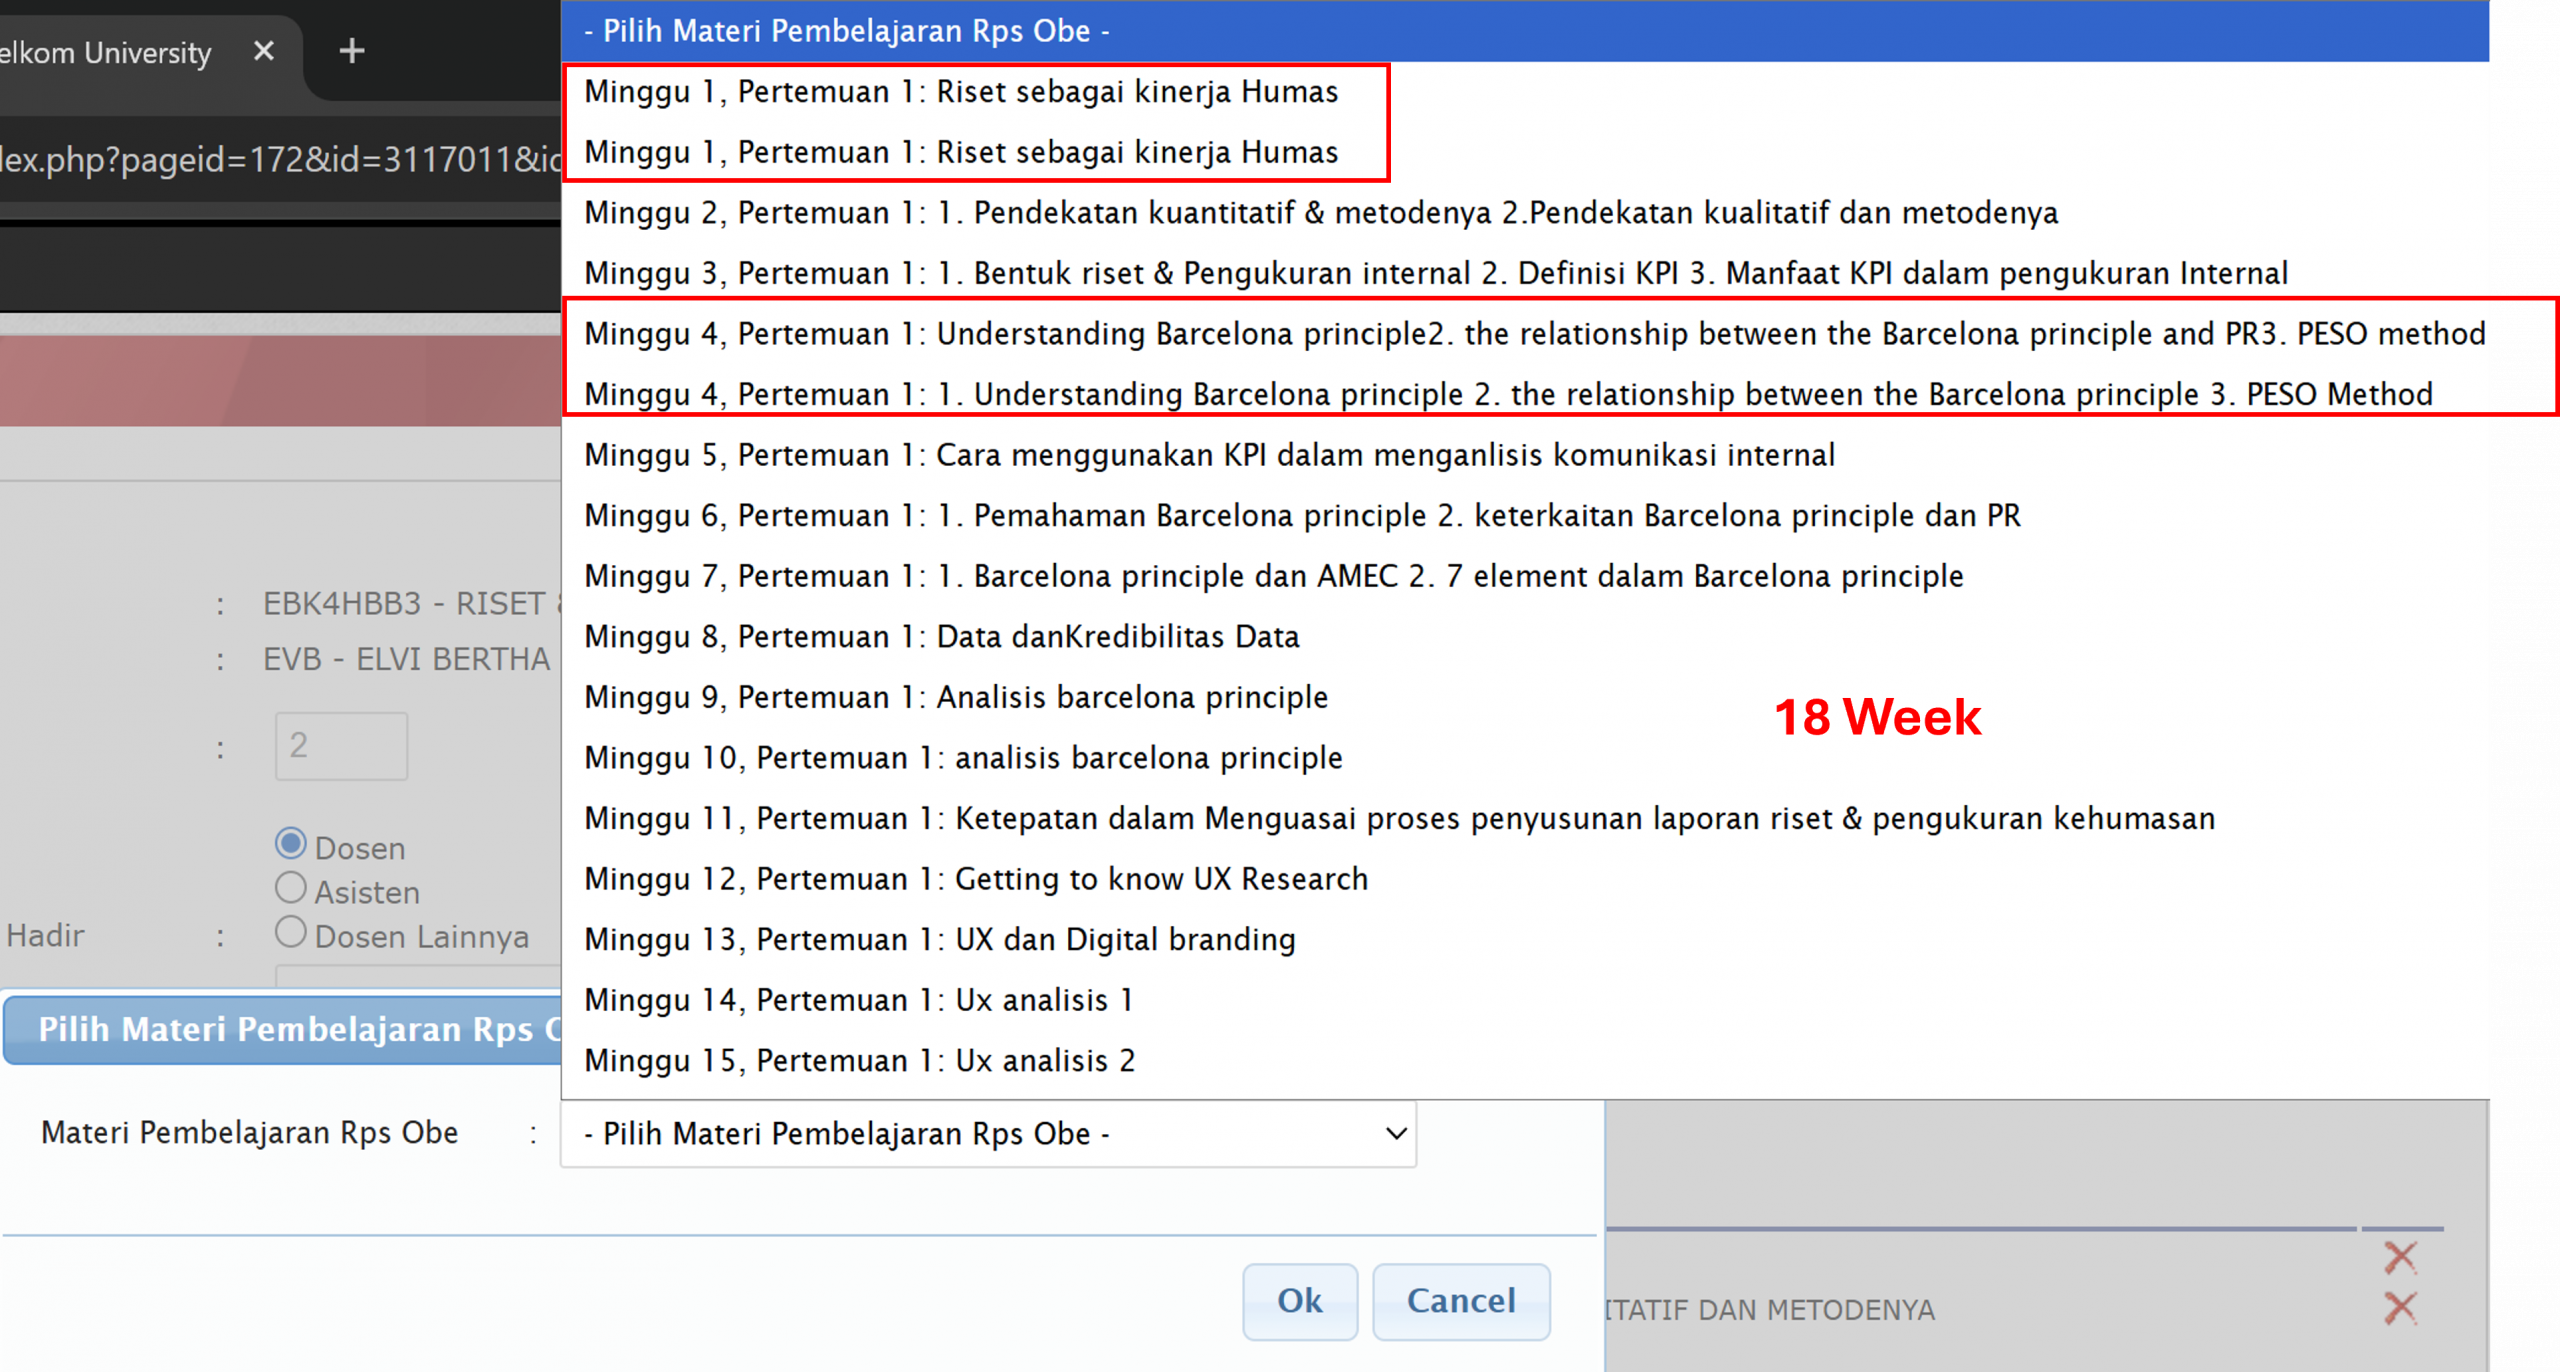Select Minggu 11 Ketepatan dalam Menguasai option
The width and height of the screenshot is (2560, 1372).
point(1525,818)
